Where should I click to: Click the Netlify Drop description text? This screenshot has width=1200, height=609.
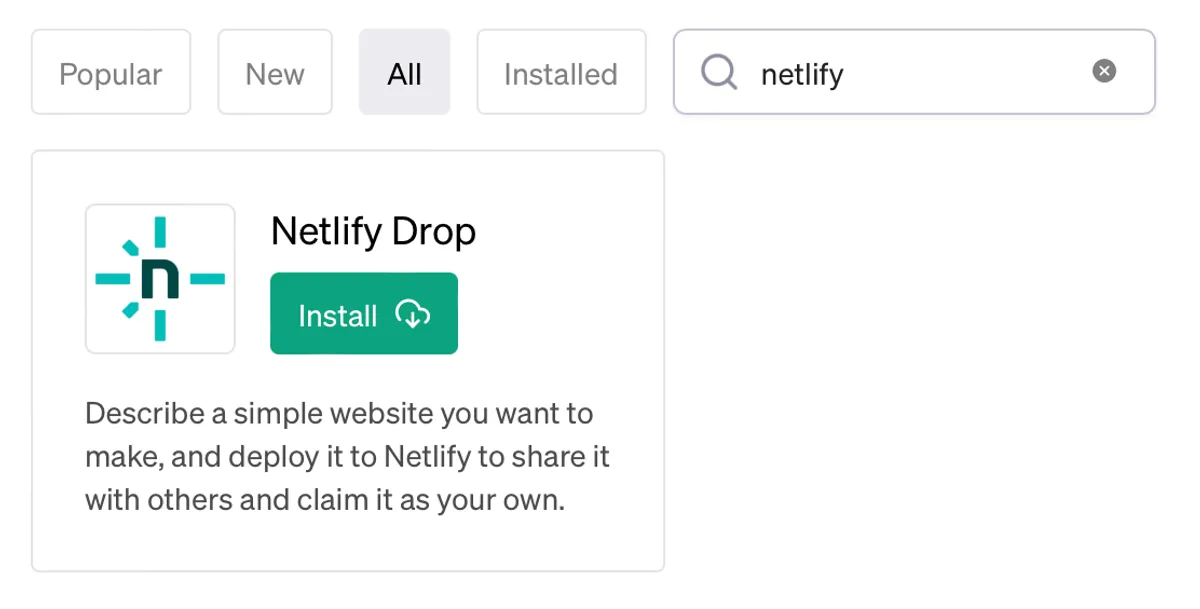[349, 456]
